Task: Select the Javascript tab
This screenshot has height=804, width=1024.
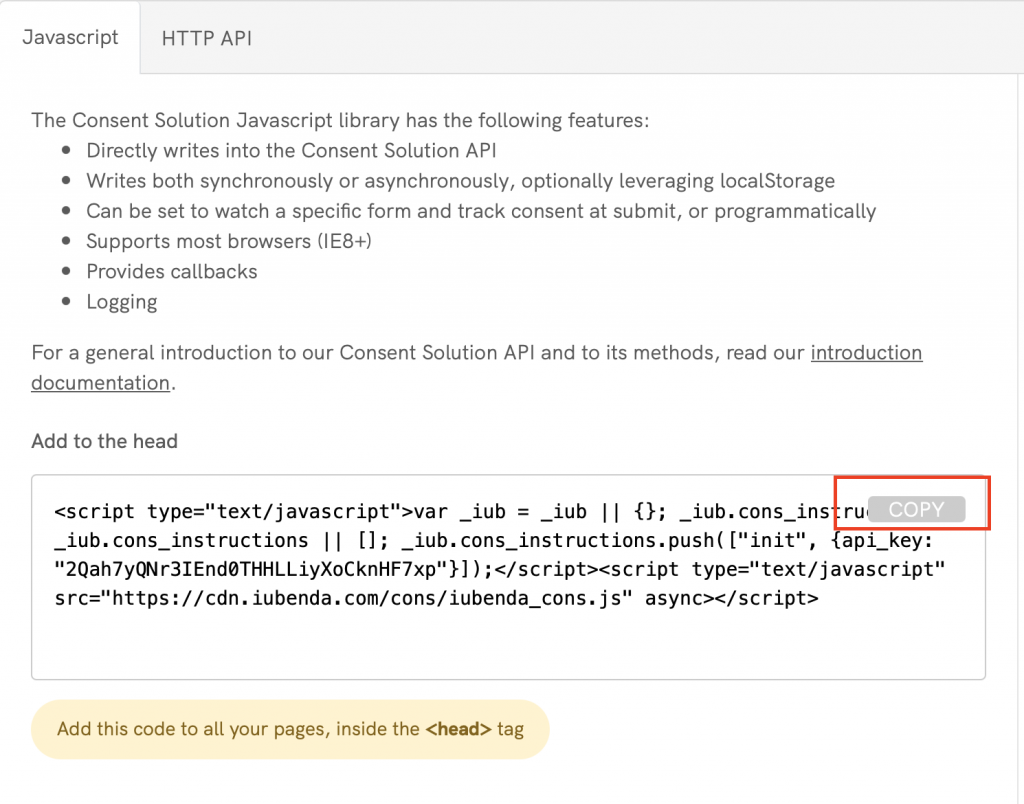Action: [70, 37]
